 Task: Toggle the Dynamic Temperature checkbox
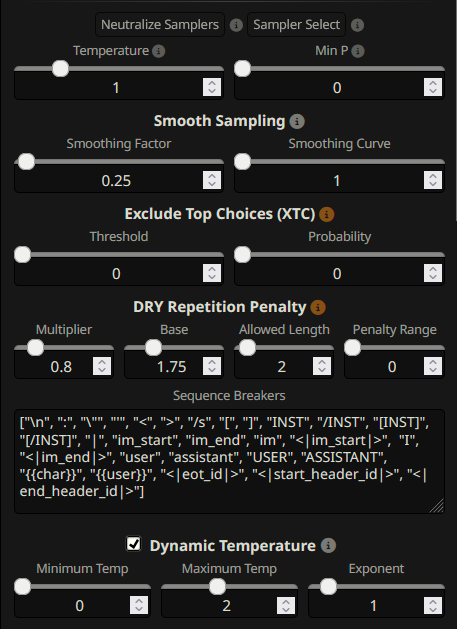click(133, 544)
